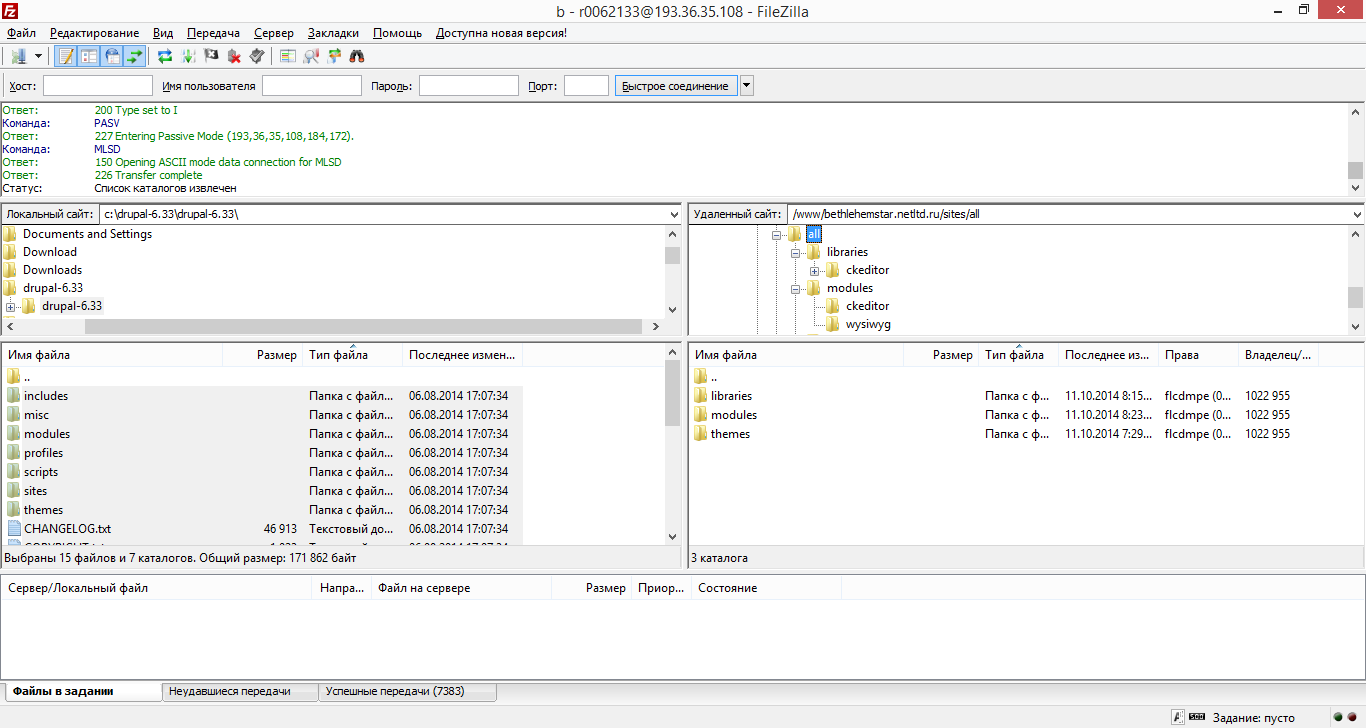
Task: Collapse the modules node in remote tree
Action: click(x=795, y=288)
